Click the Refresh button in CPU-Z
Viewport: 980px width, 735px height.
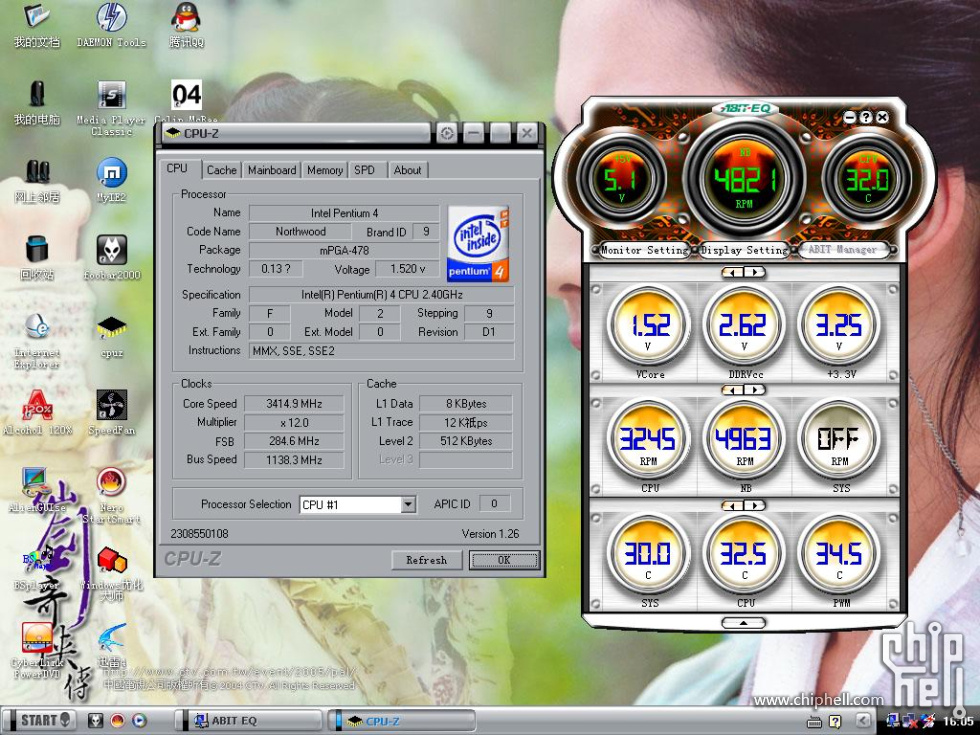(x=427, y=560)
